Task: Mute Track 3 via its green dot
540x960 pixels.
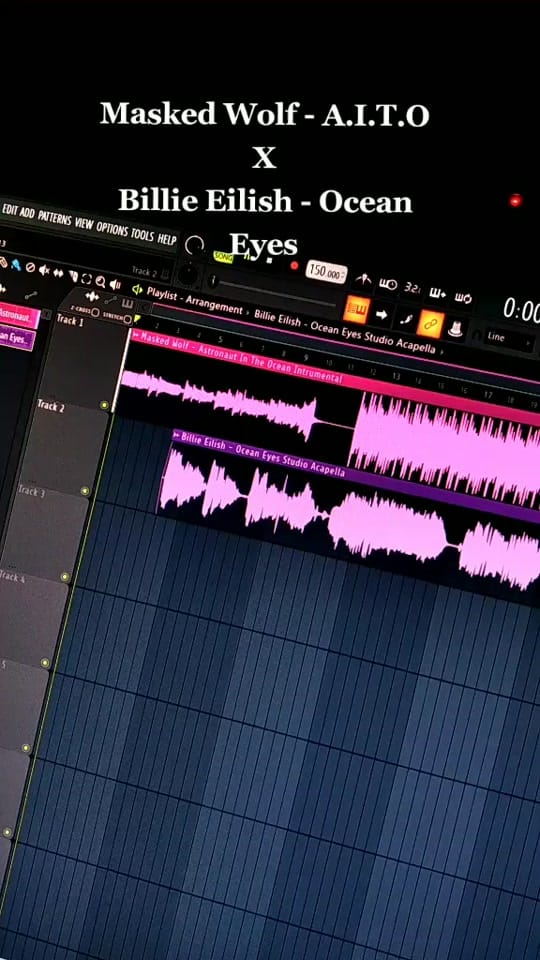Action: point(65,577)
